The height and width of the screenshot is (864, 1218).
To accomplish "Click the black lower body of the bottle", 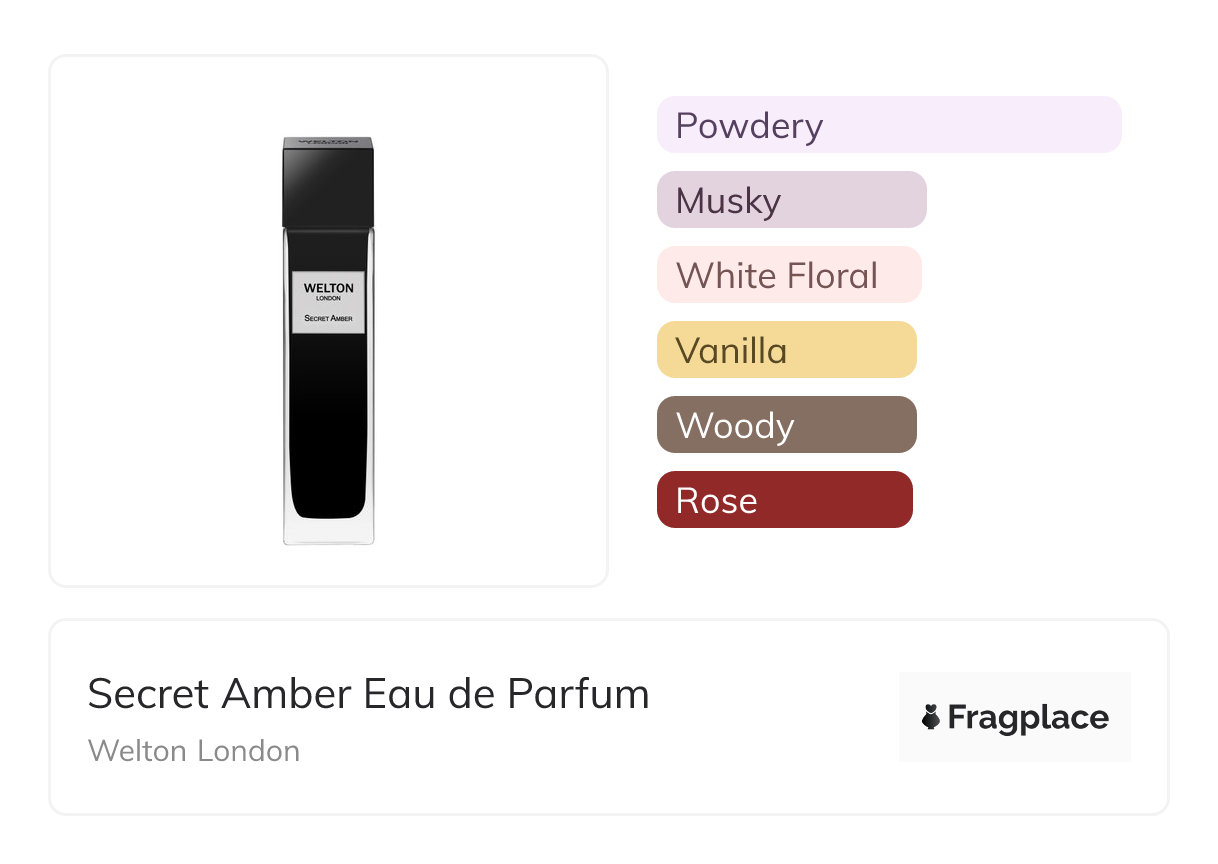I will coord(328,430).
